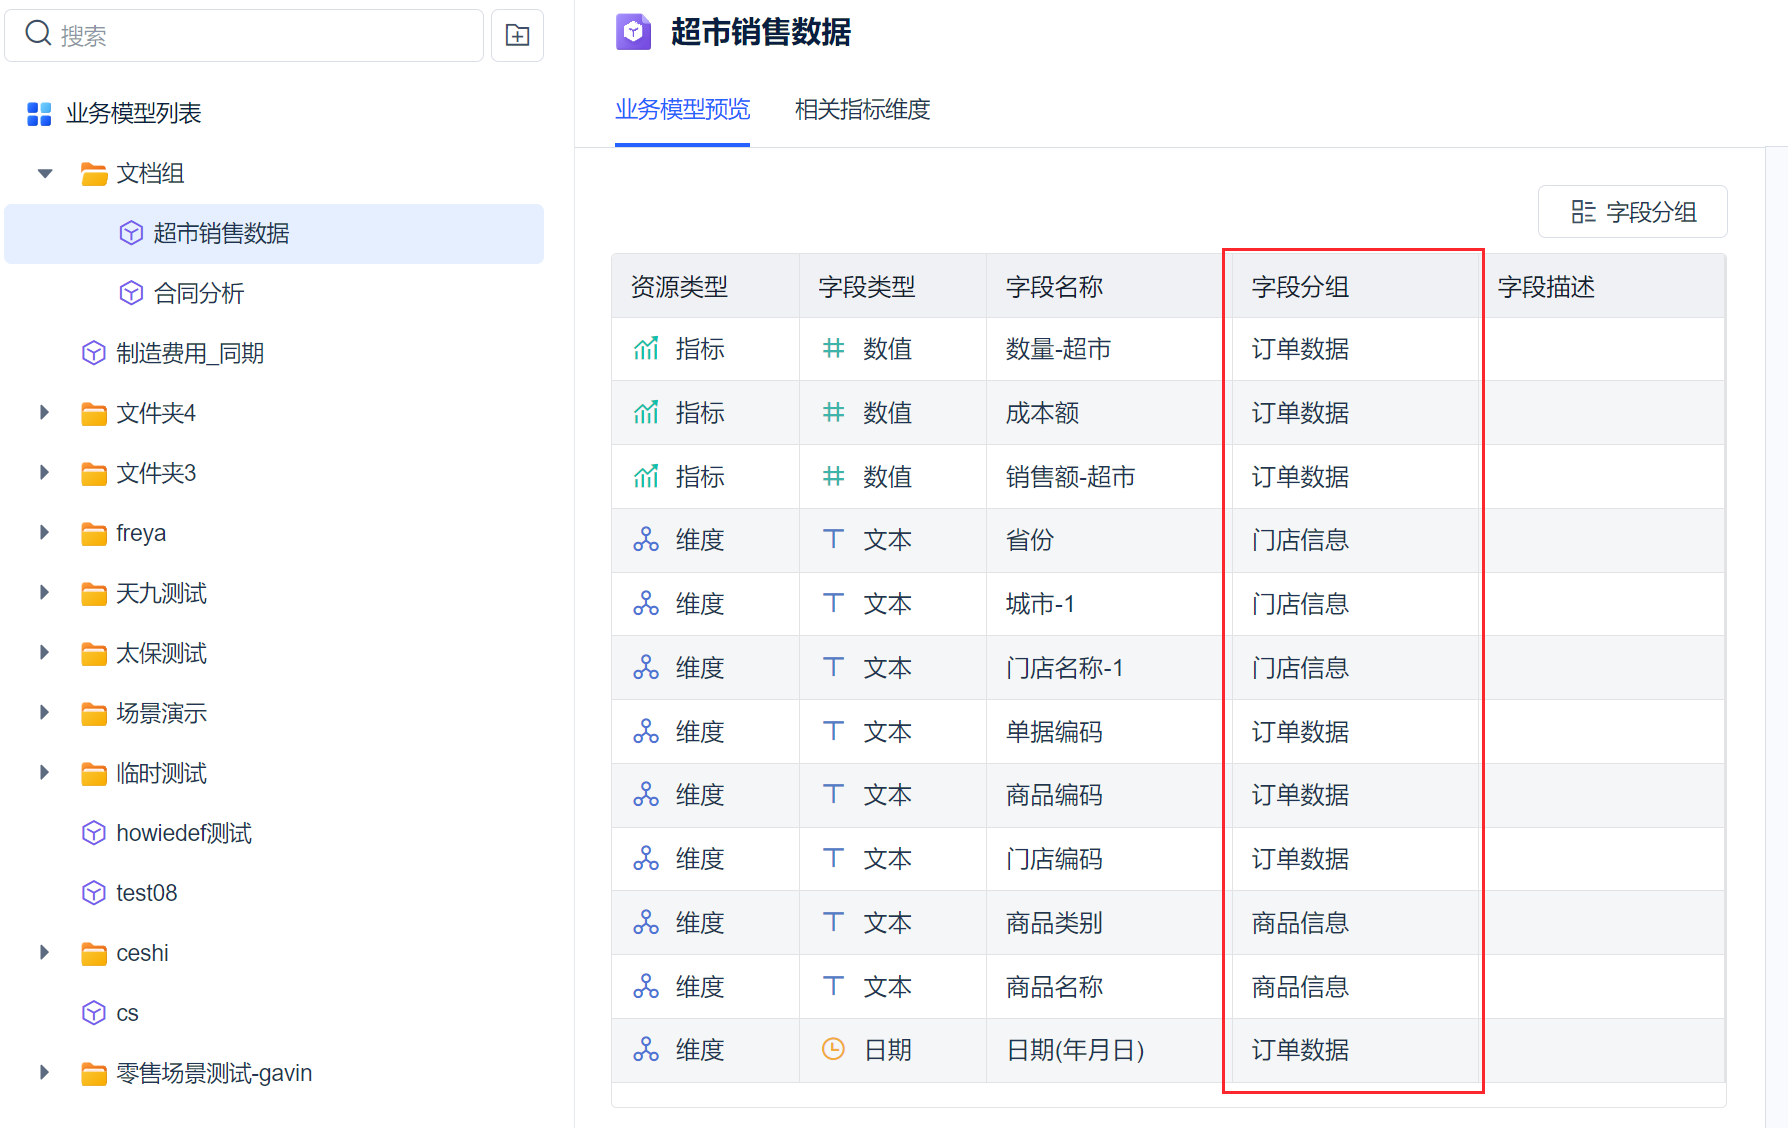
Task: Click the grid icon beside 业务模型列表
Action: (39, 114)
